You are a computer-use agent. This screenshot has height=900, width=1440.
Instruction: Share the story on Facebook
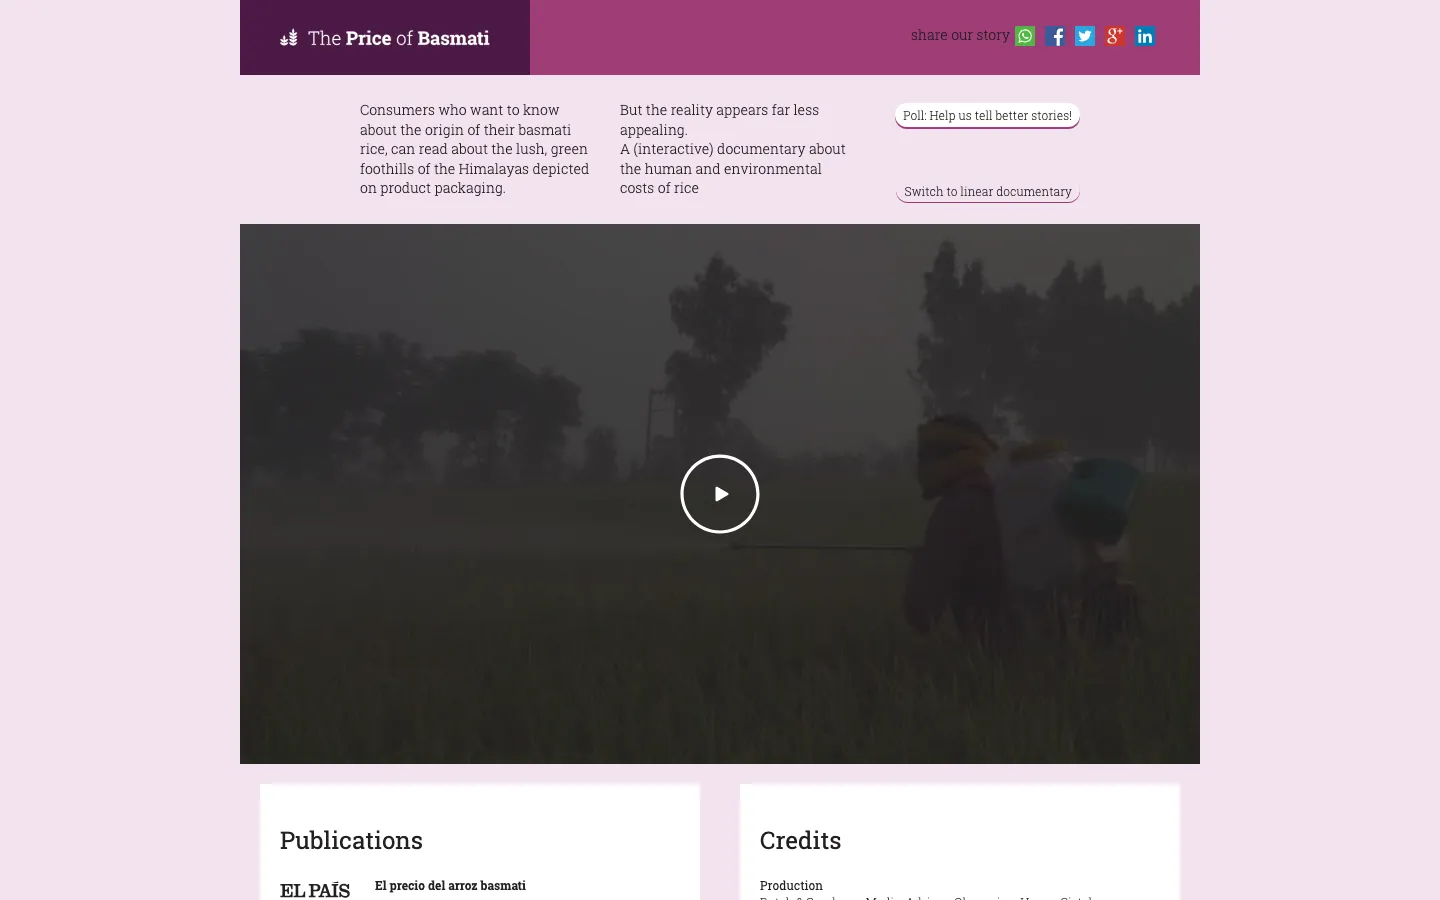tap(1055, 36)
